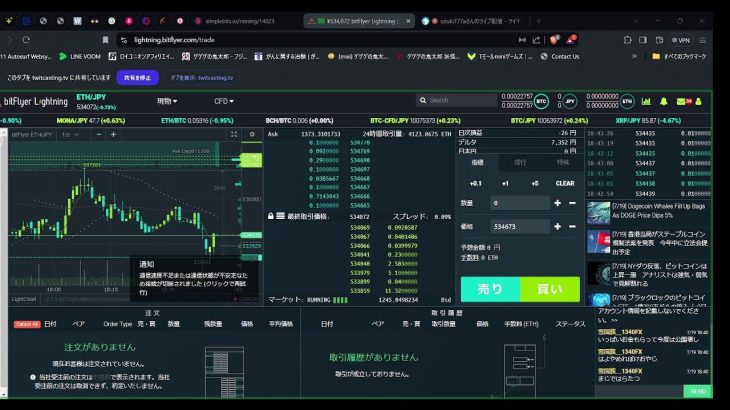Open the notifications bell icon
The height and width of the screenshot is (410, 730).
tap(664, 101)
